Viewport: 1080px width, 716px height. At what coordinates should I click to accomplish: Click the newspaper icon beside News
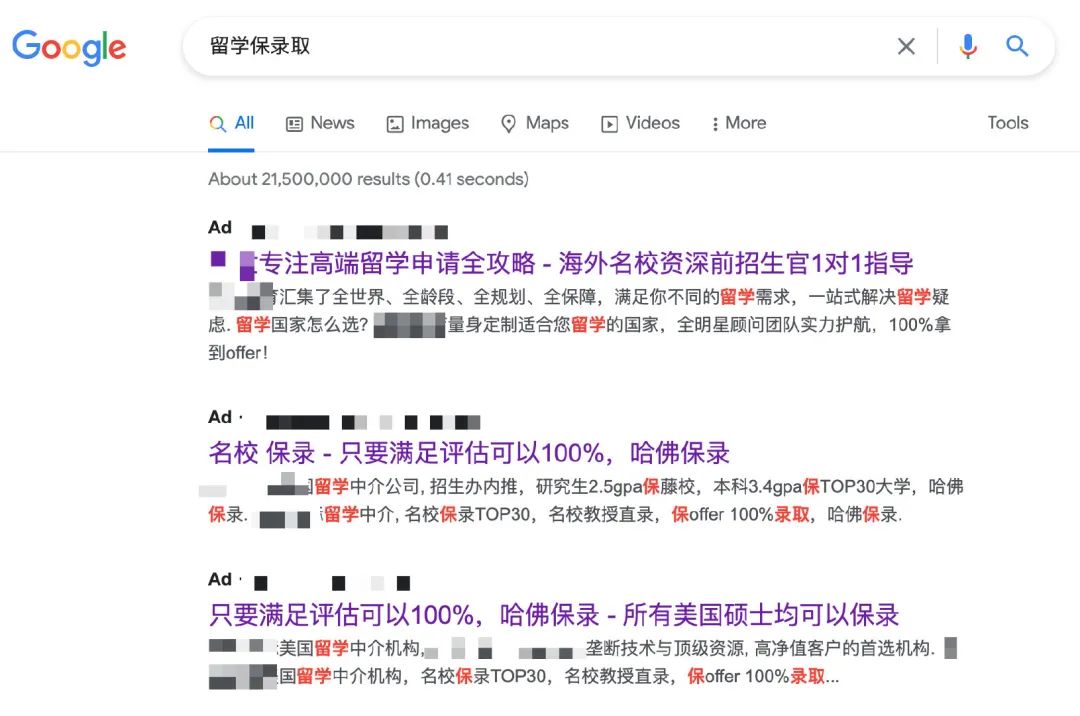[293, 123]
